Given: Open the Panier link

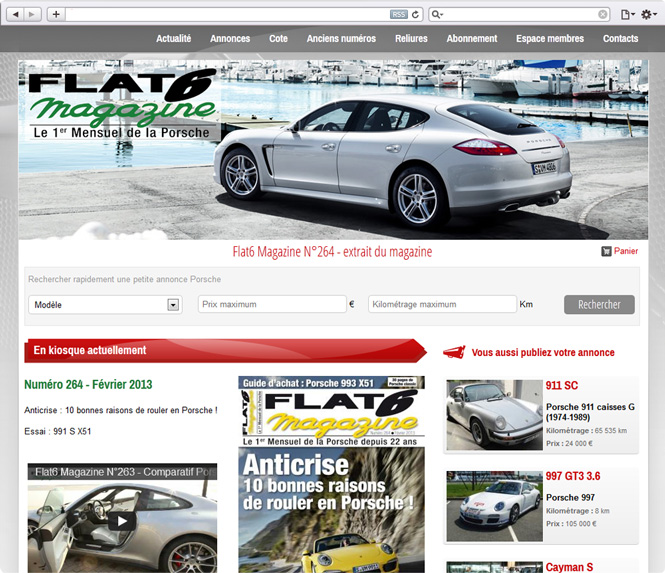Looking at the screenshot, I should 626,251.
